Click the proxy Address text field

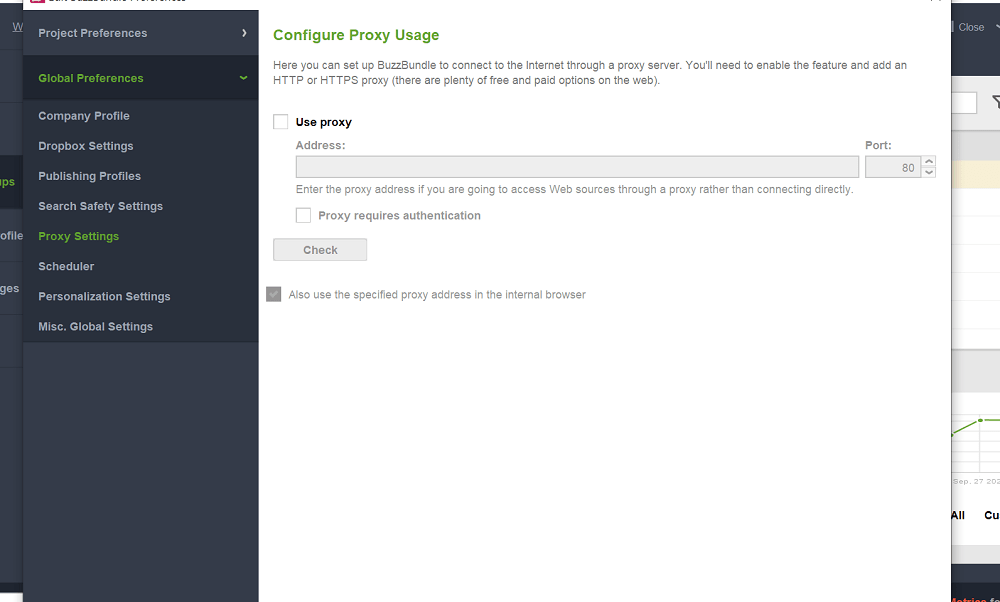[577, 167]
